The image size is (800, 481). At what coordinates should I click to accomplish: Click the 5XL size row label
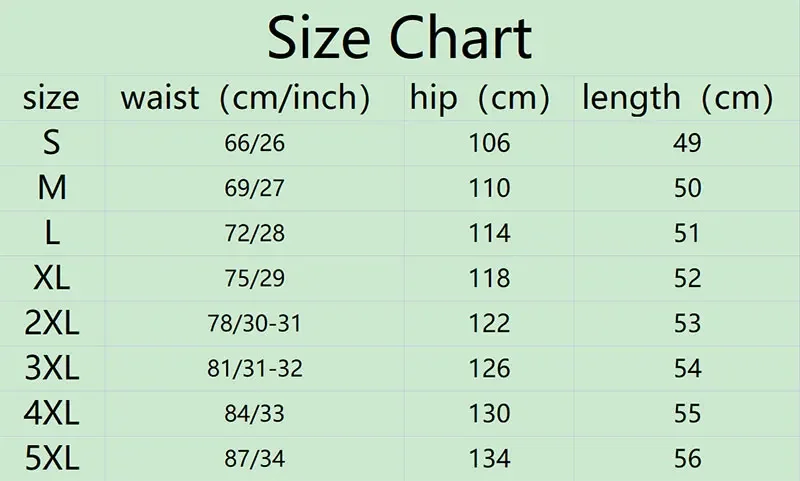tap(51, 459)
